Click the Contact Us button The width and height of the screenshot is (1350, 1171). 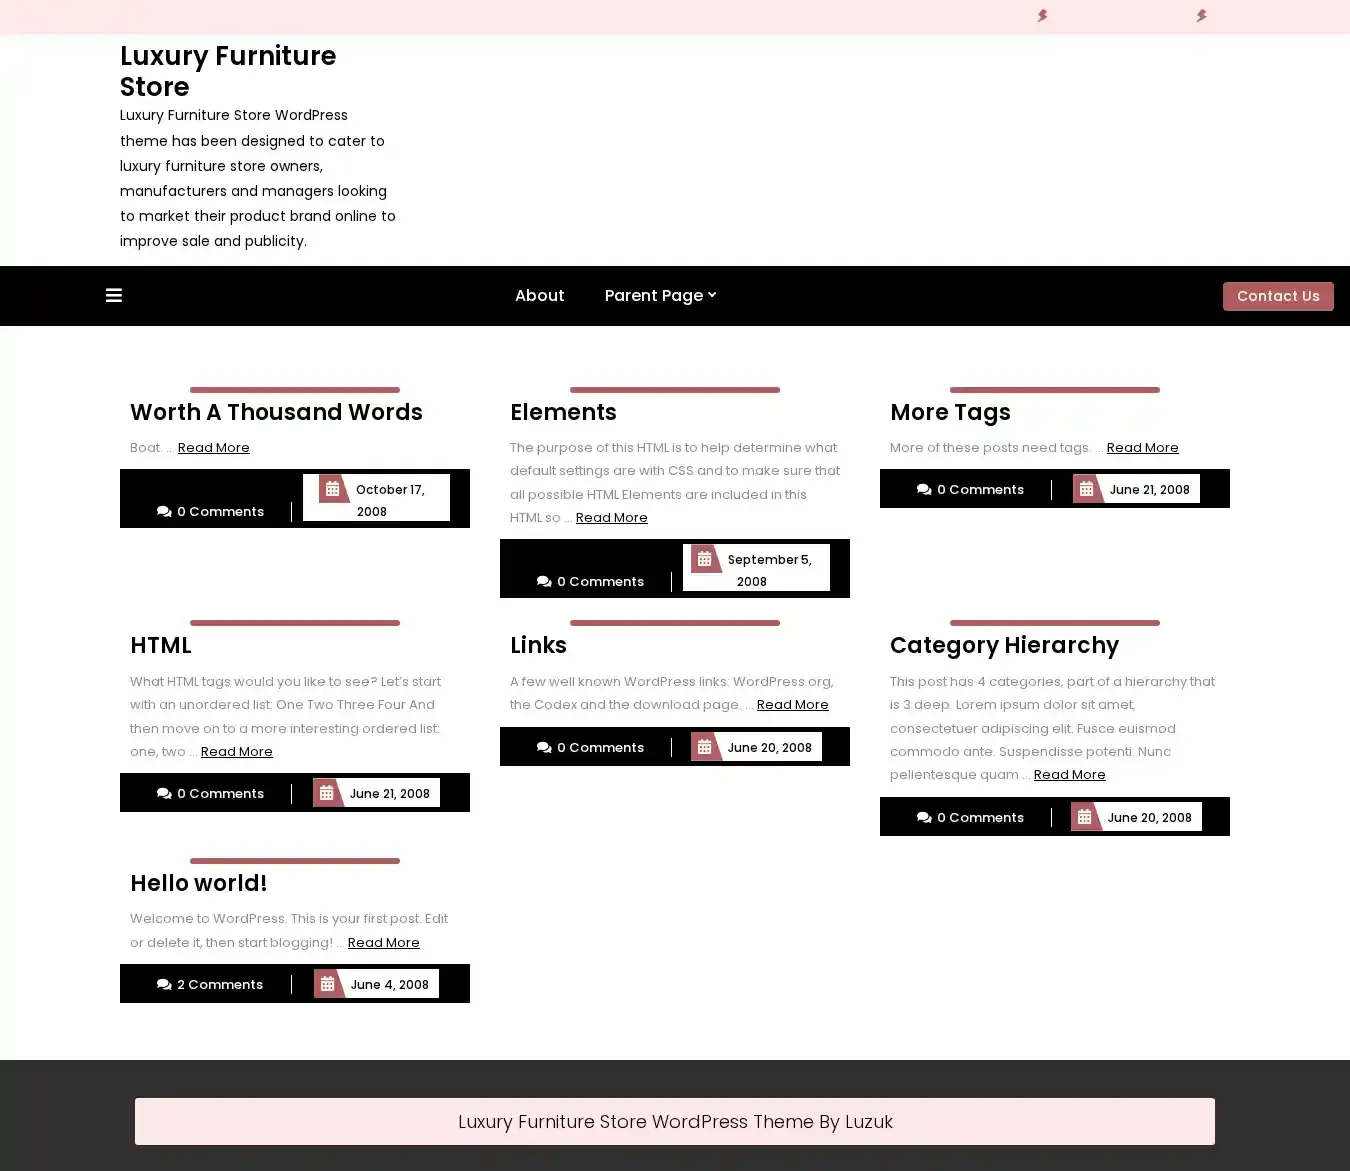[x=1278, y=296]
